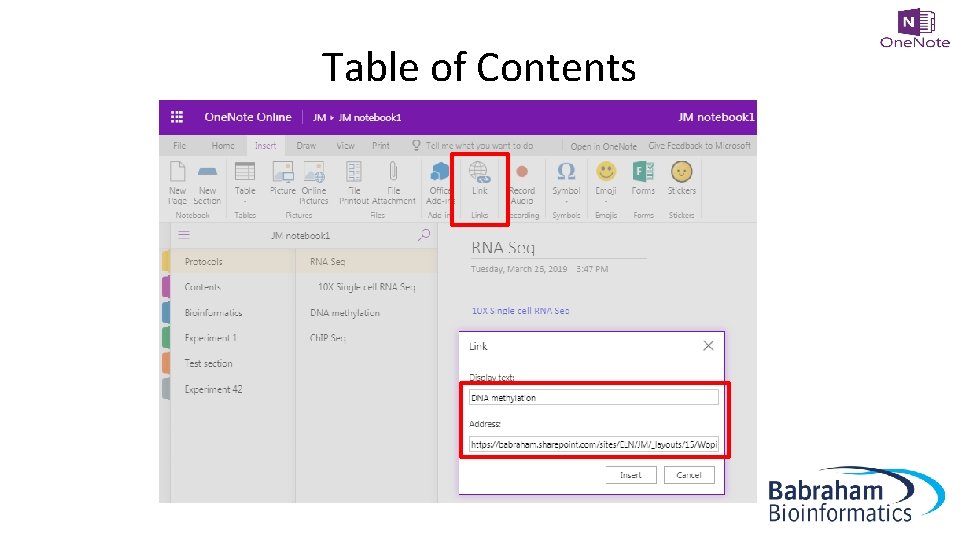This screenshot has height=540, width=960.
Task: Select the Protocols section
Action: pyautogui.click(x=232, y=261)
